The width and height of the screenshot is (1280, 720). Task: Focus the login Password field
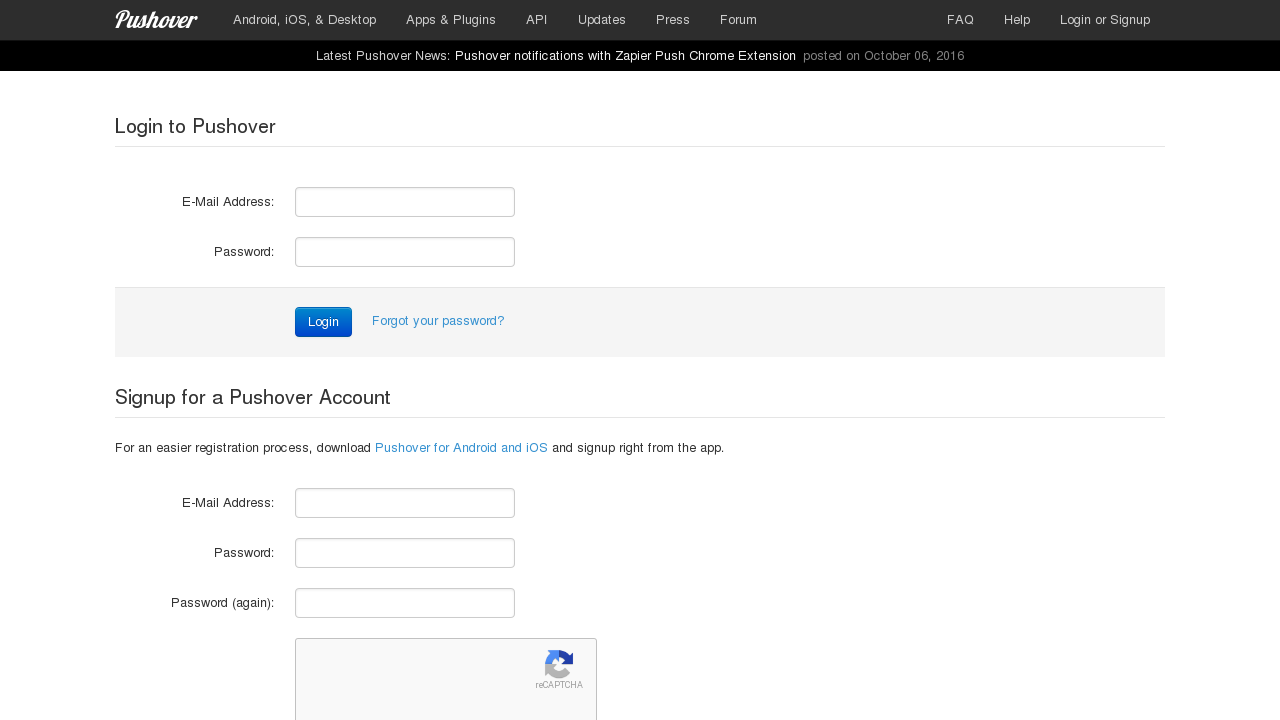tap(405, 252)
